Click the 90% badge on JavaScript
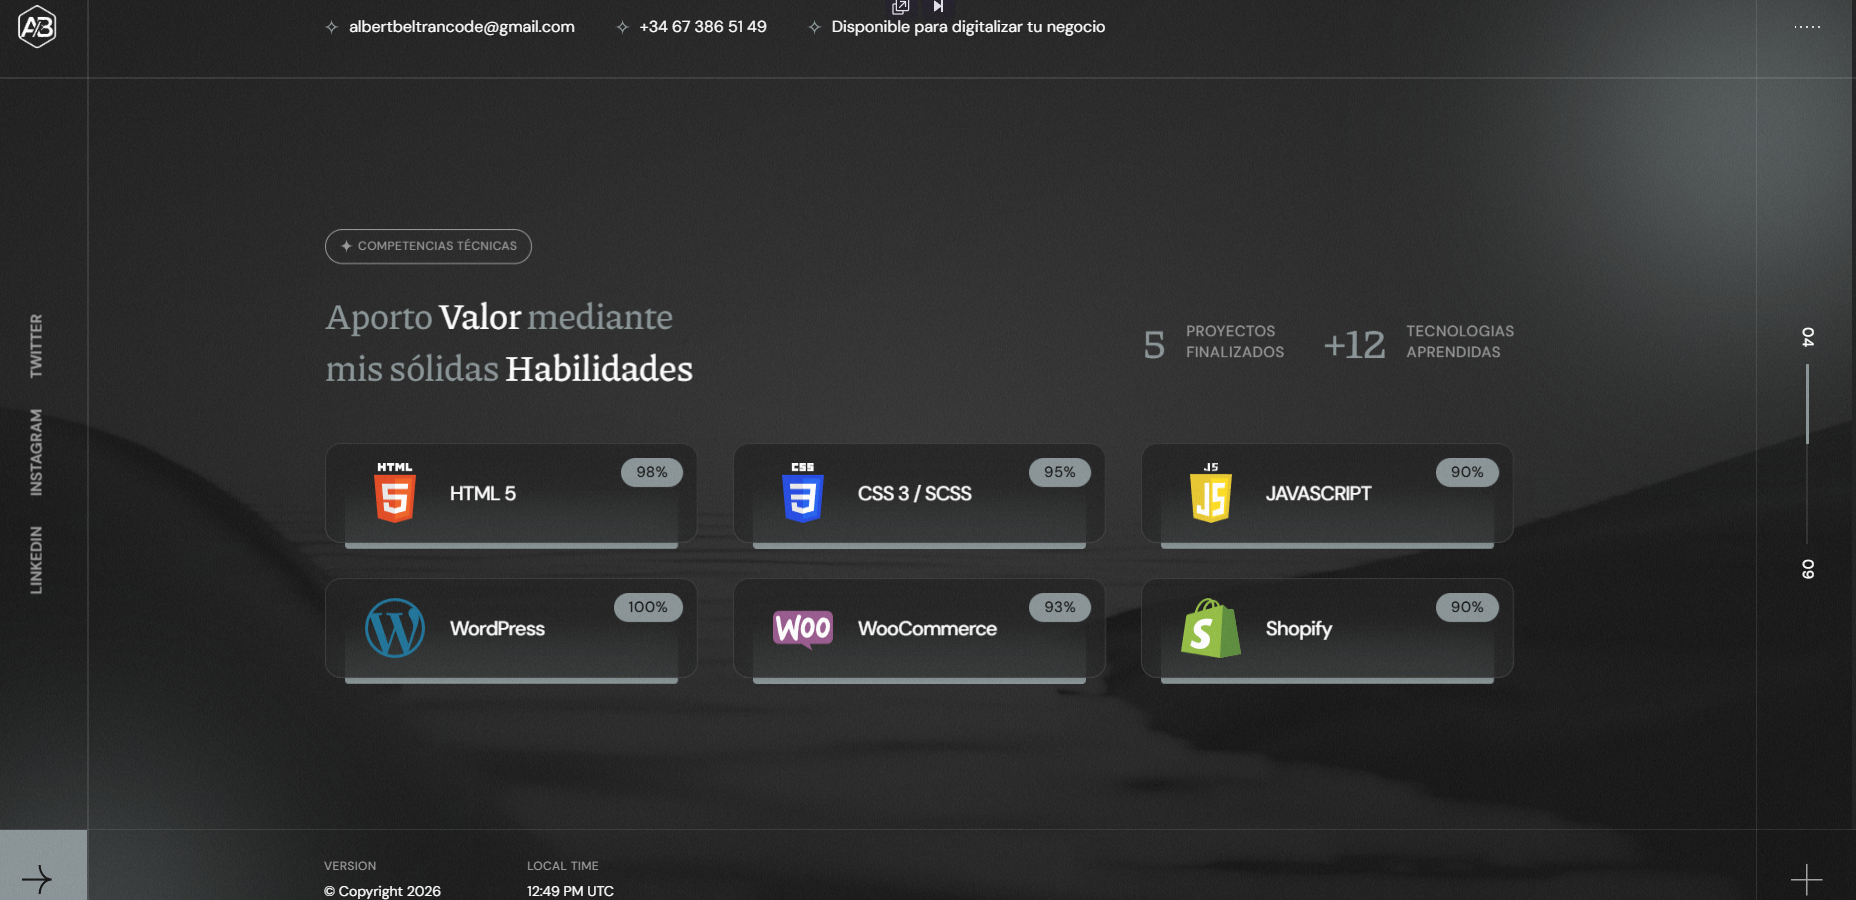Screen dimensions: 1856x900 [1467, 472]
